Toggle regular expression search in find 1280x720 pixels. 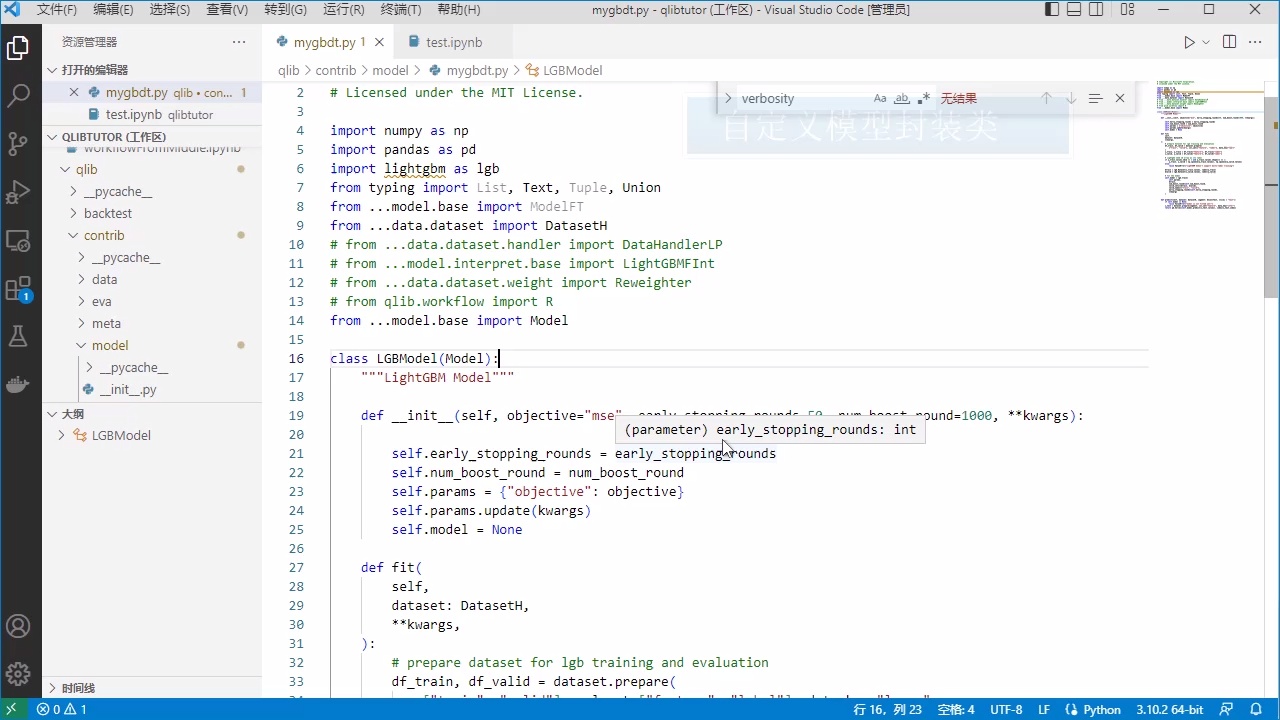[x=923, y=98]
